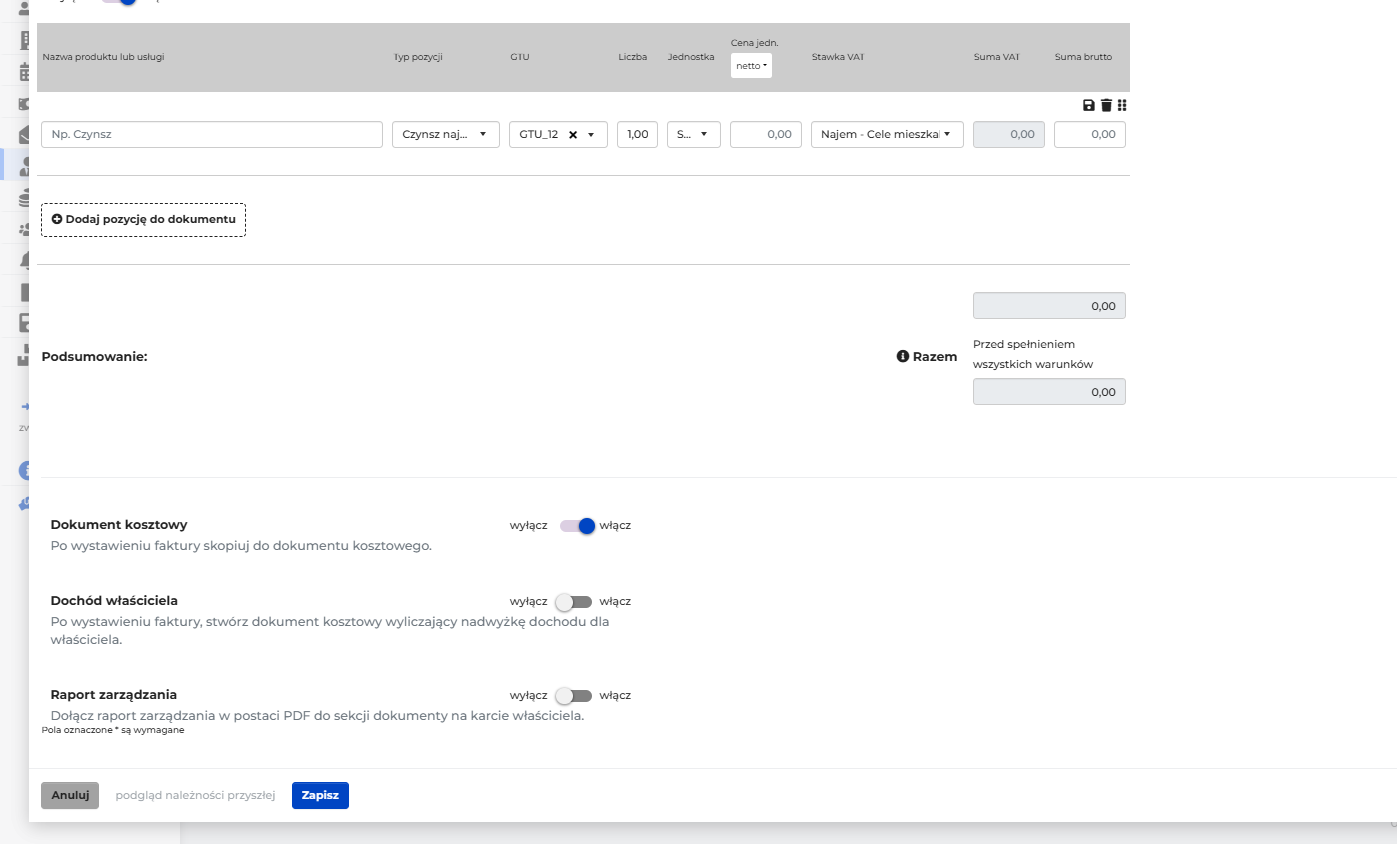This screenshot has width=1397, height=844.
Task: Click the Typ pozycji column header
Action: (x=418, y=57)
